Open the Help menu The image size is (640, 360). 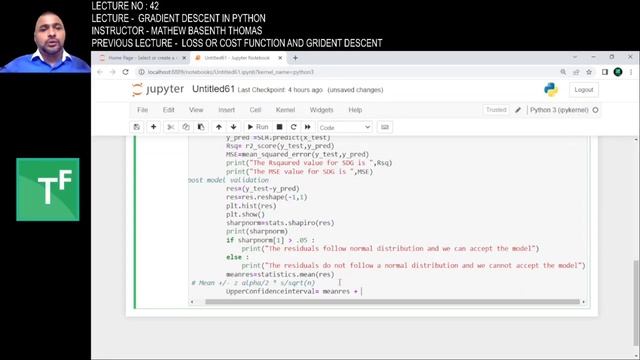click(x=355, y=110)
